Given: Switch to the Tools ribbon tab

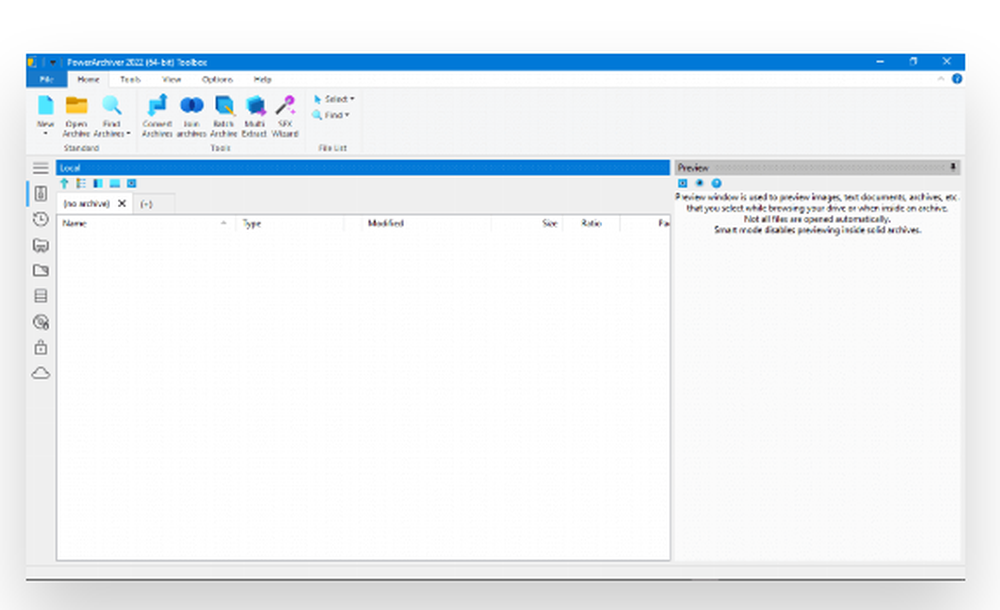Looking at the screenshot, I should pyautogui.click(x=130, y=79).
